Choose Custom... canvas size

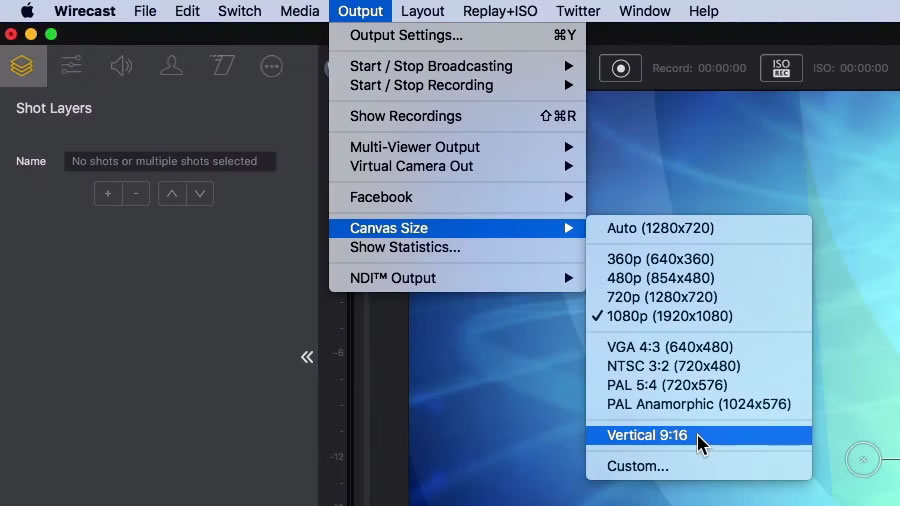pyautogui.click(x=699, y=466)
